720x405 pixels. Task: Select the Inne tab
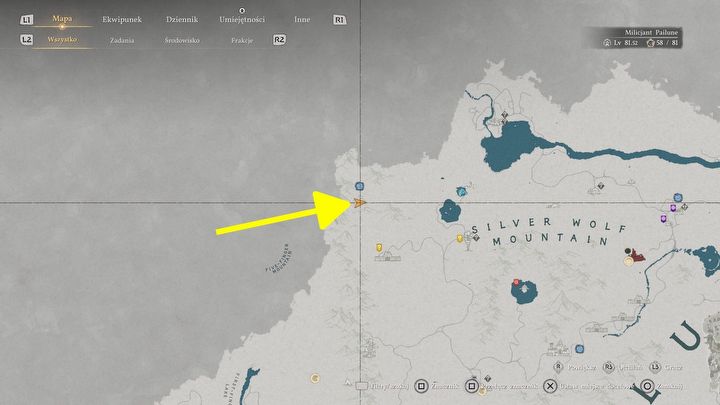[302, 19]
